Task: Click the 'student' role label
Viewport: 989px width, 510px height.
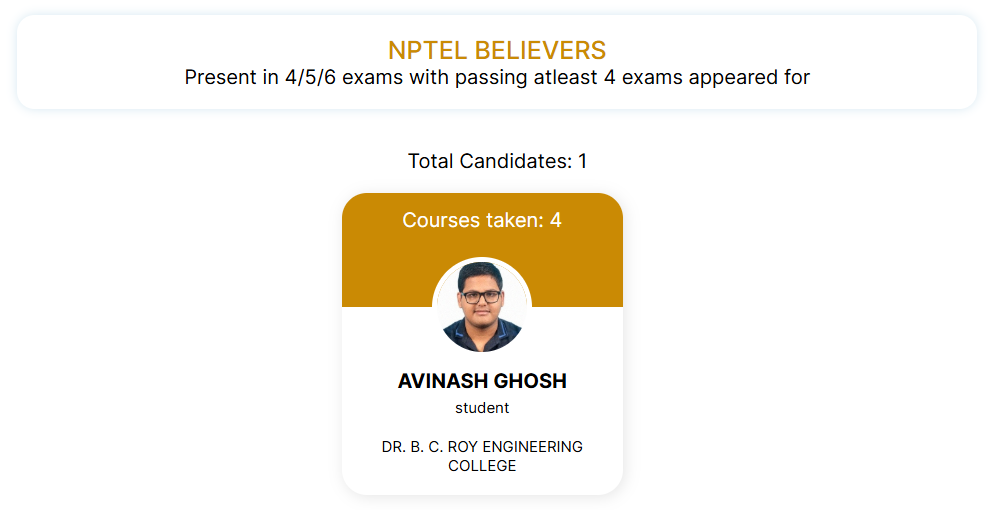Action: click(x=482, y=408)
